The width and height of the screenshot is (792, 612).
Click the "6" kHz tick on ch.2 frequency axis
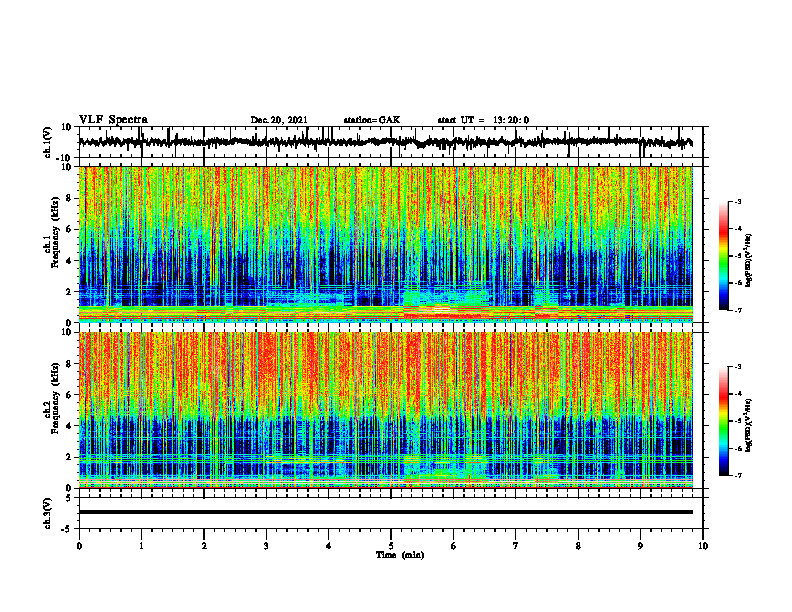(x=69, y=395)
